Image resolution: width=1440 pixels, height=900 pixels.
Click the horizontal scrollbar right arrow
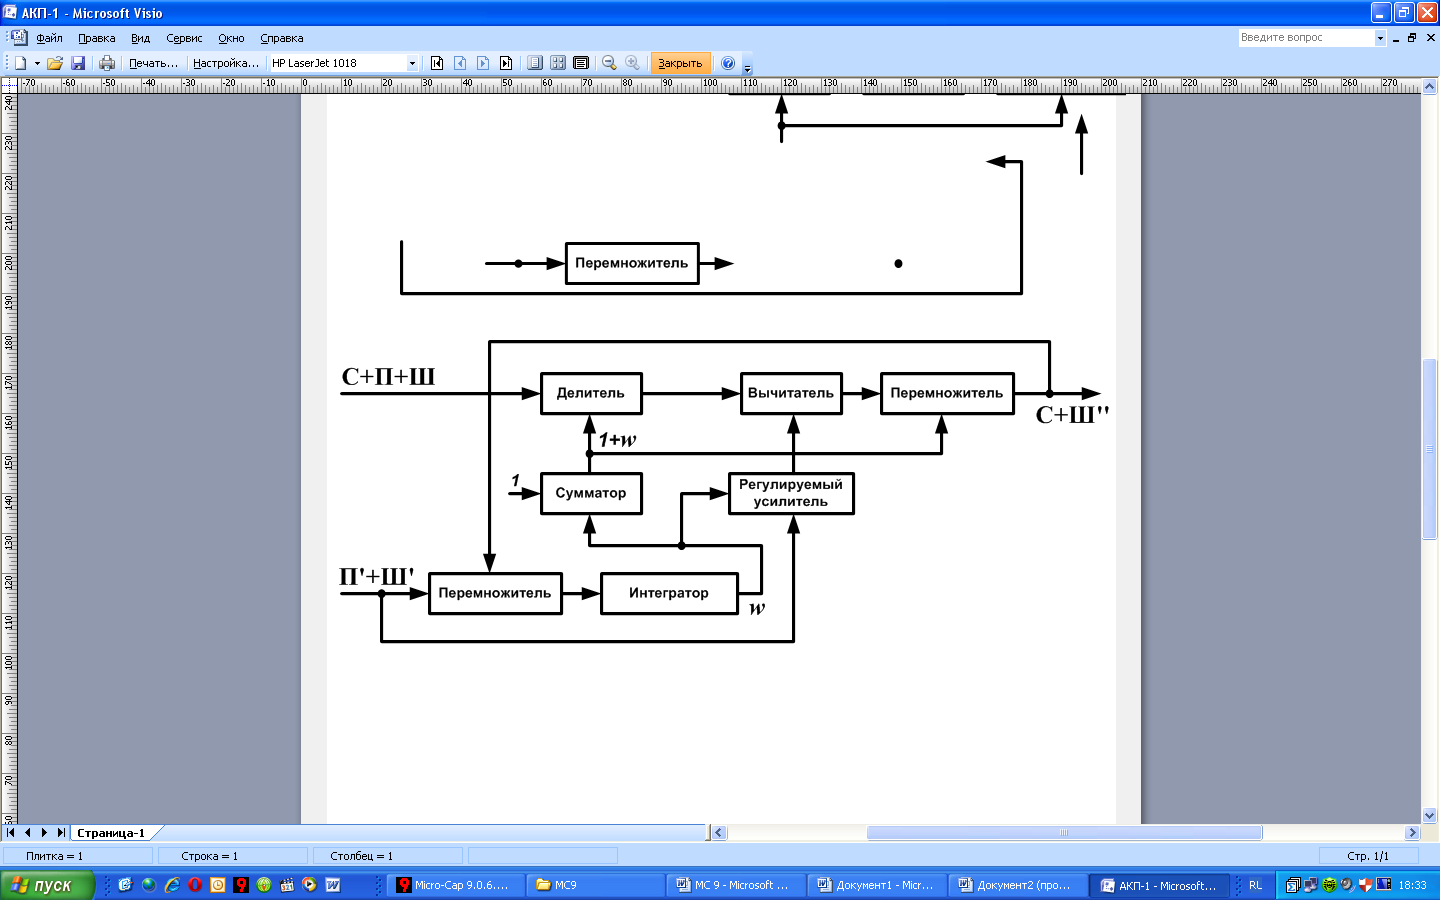(1412, 832)
